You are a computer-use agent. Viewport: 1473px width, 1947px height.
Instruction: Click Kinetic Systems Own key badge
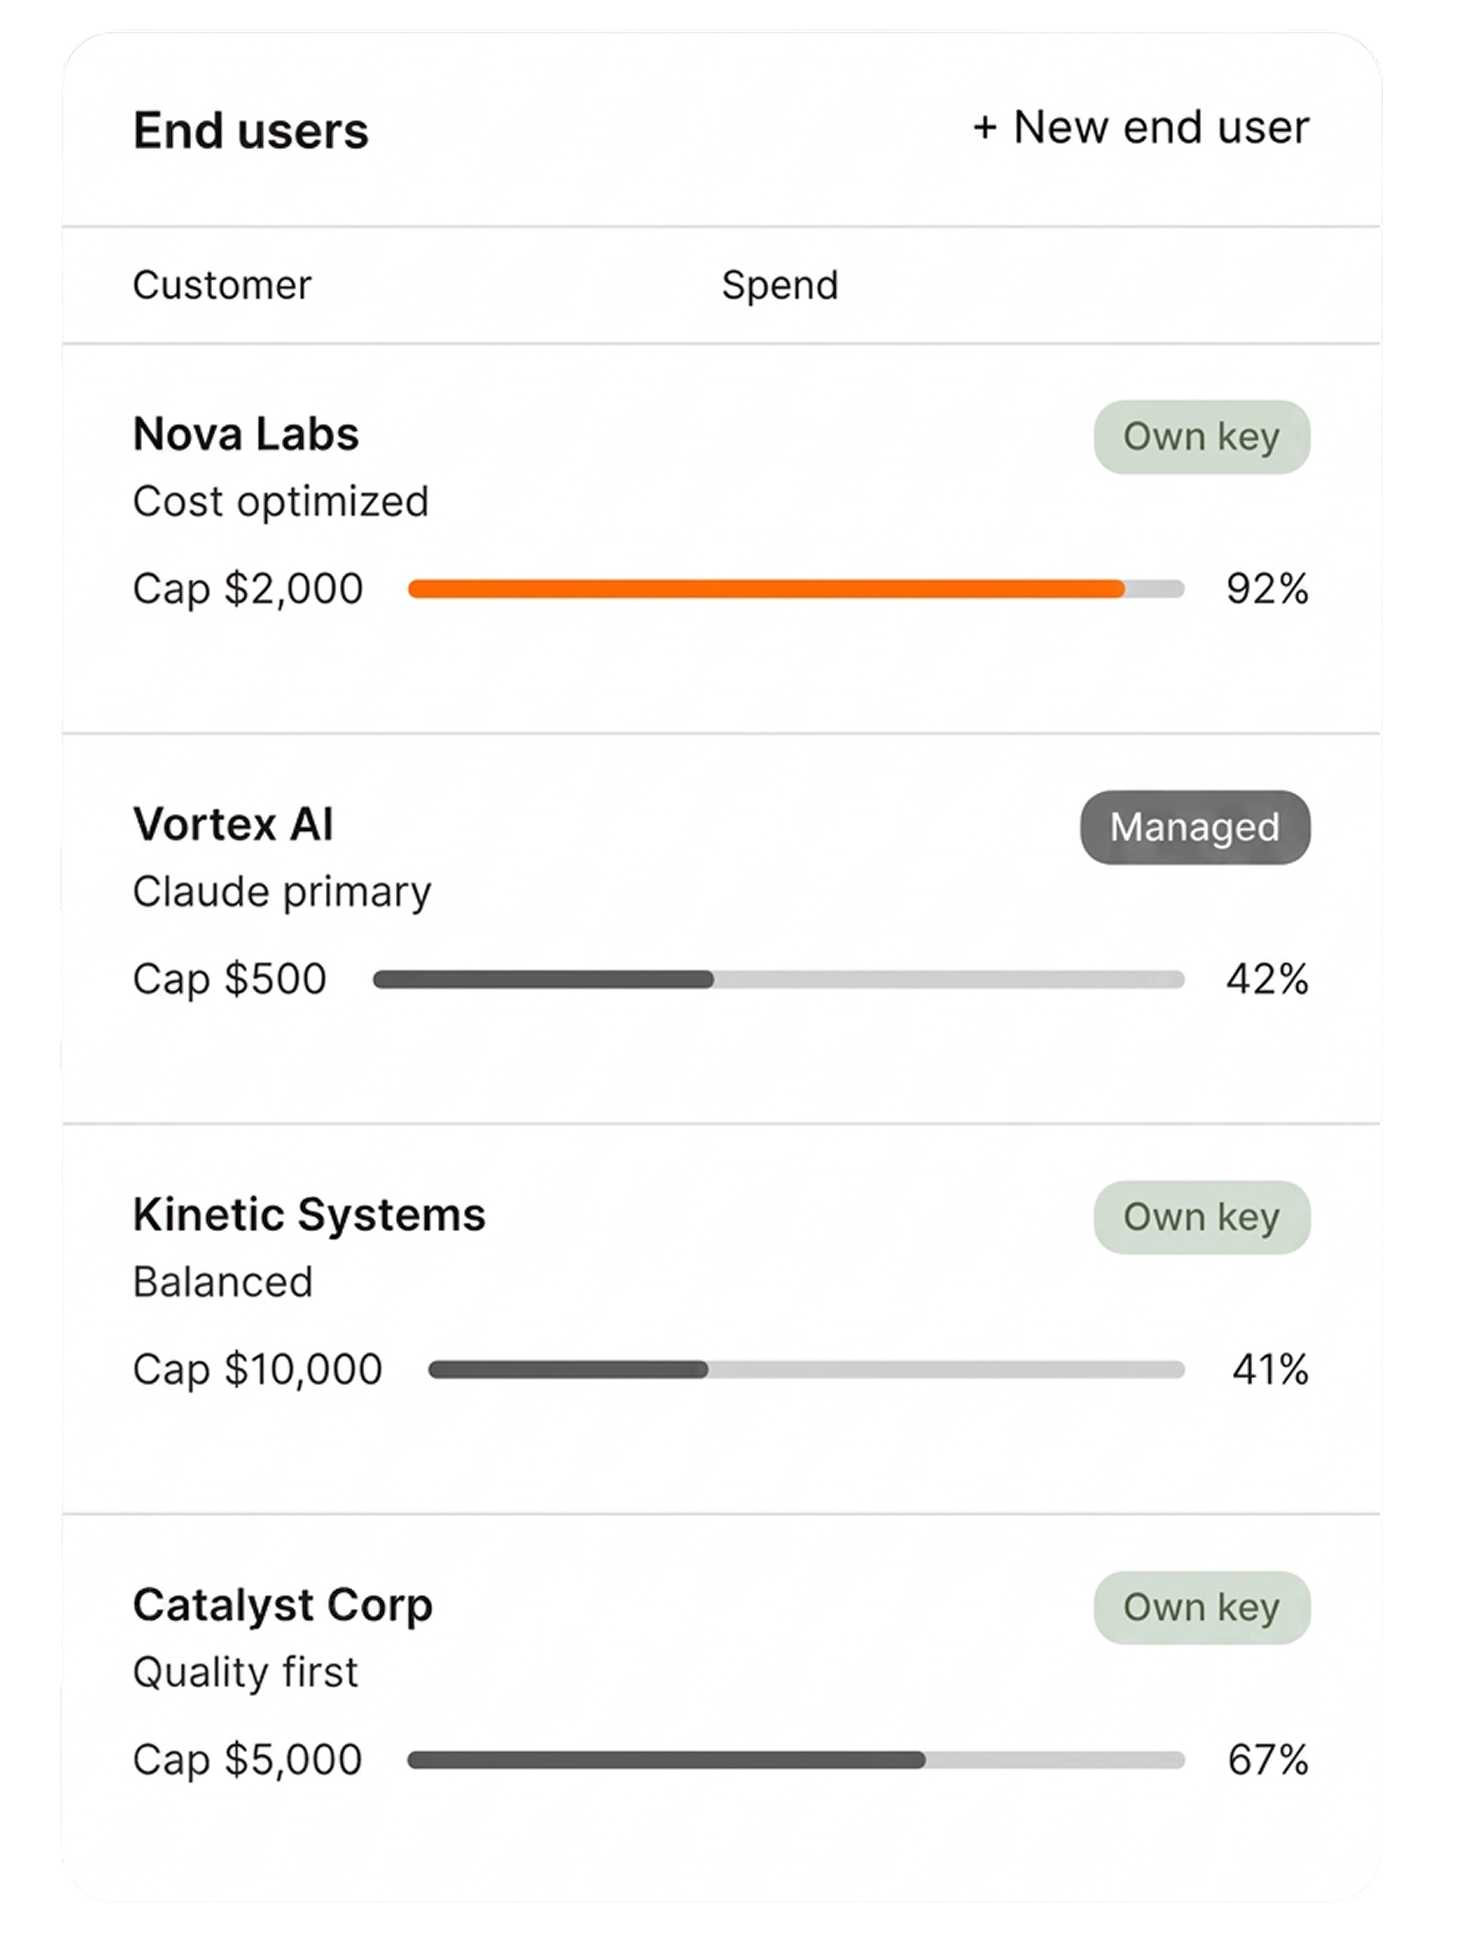click(1201, 1217)
